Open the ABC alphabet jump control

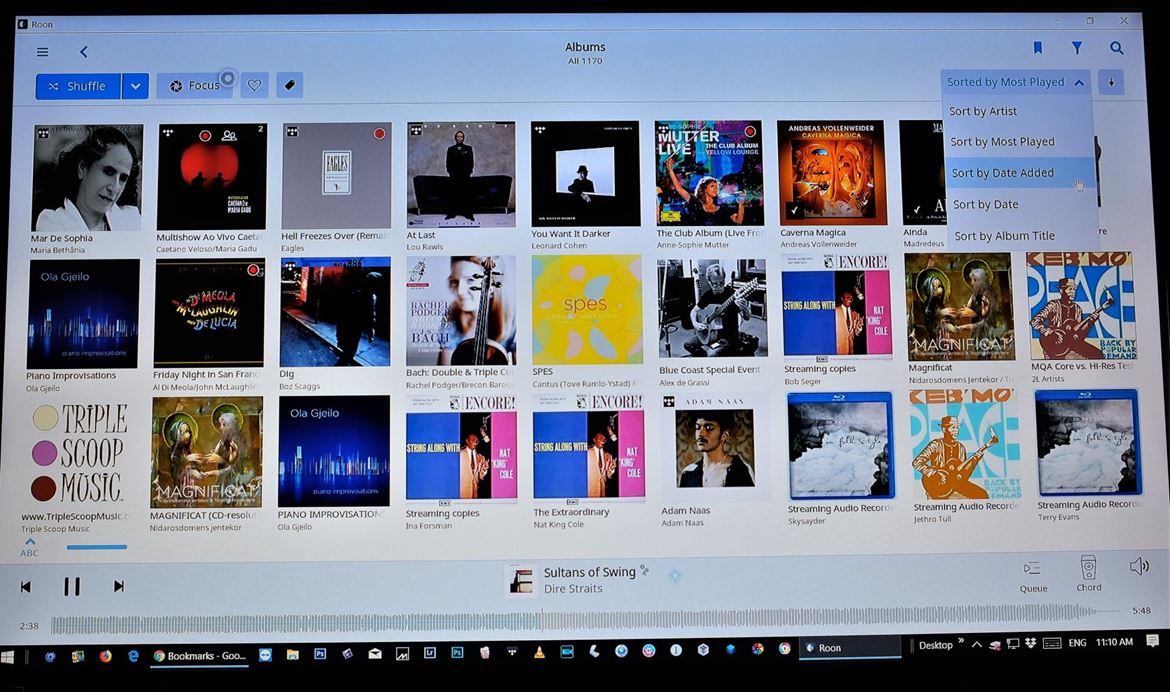tap(29, 547)
